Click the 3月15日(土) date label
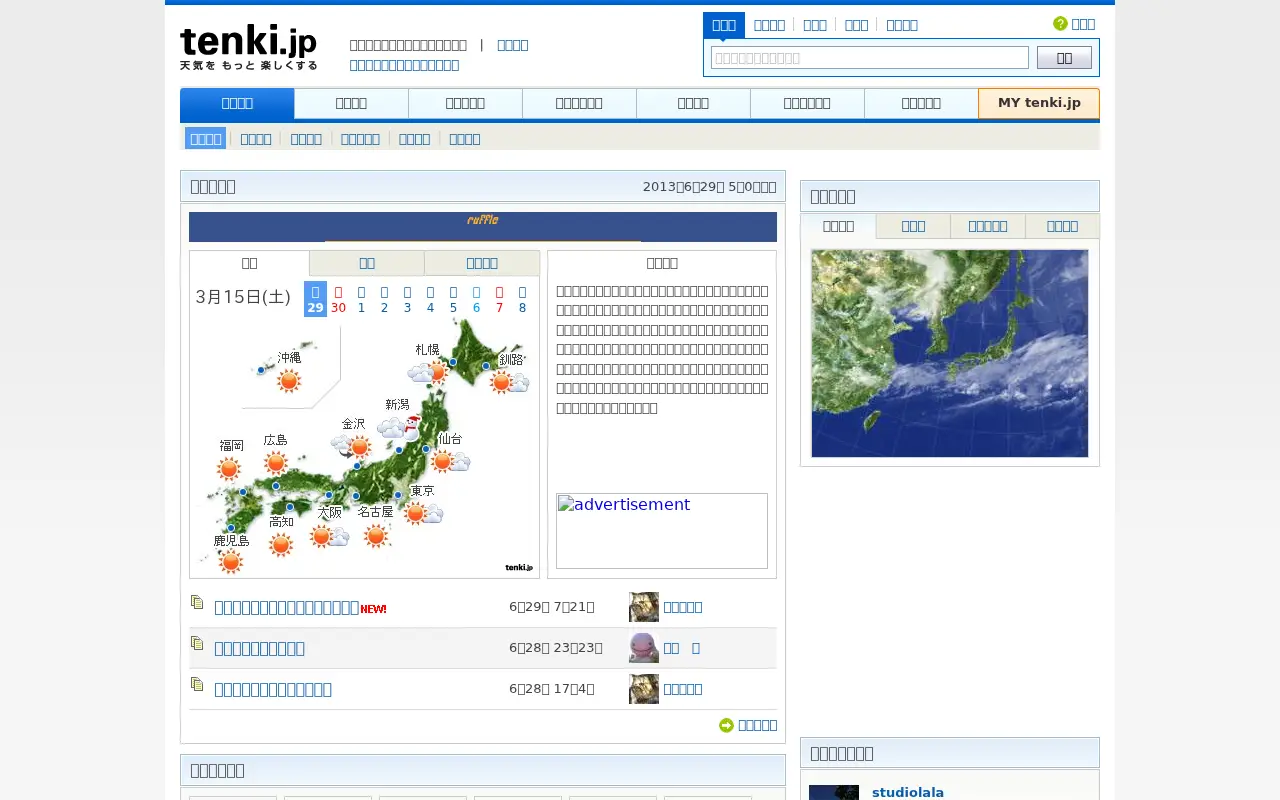Screen dimensions: 1280x800 243,297
